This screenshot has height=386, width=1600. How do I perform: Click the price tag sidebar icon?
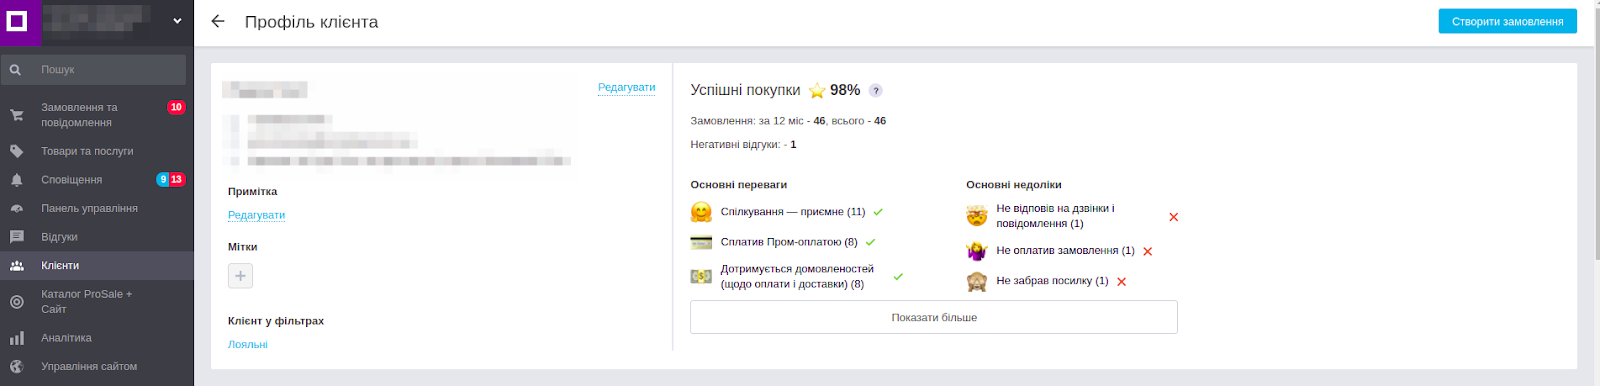pos(17,151)
